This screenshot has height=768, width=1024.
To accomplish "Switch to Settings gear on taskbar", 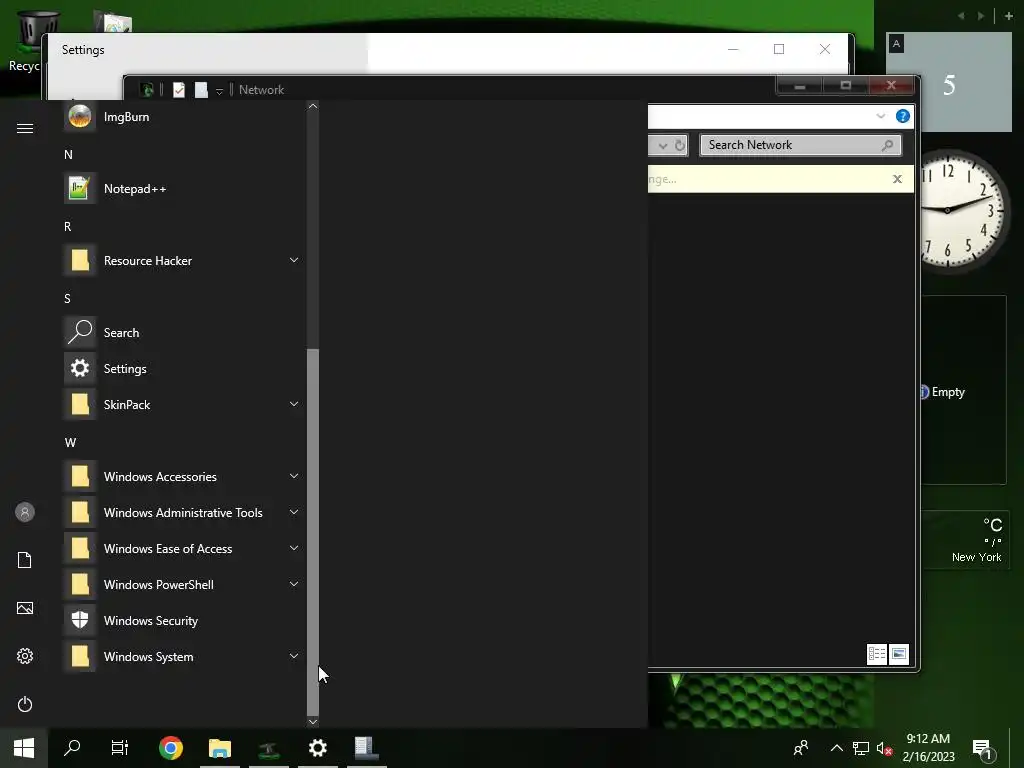I will coord(318,748).
